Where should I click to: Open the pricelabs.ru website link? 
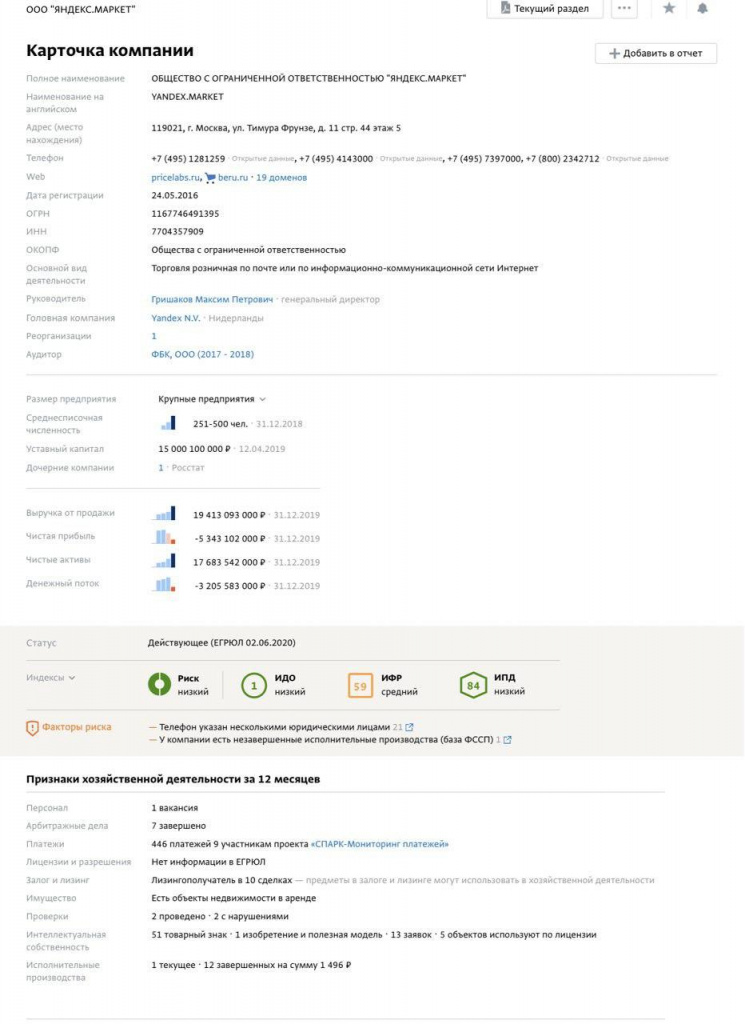176,177
